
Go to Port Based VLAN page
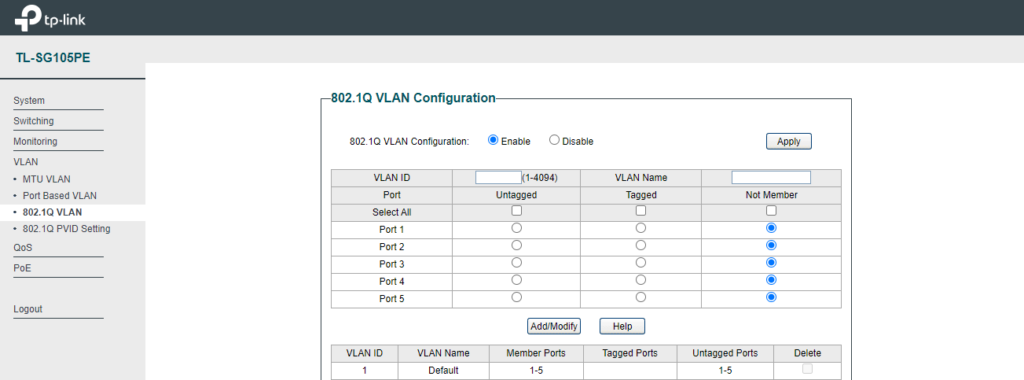[59, 195]
